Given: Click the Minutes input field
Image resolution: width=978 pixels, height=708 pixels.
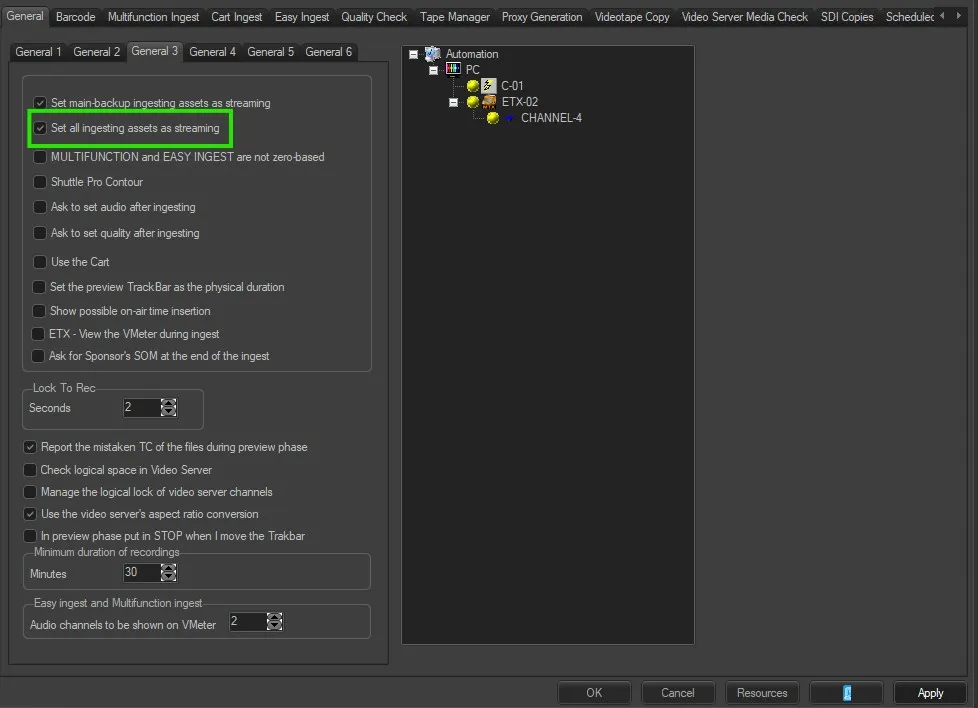Looking at the screenshot, I should click(x=140, y=573).
